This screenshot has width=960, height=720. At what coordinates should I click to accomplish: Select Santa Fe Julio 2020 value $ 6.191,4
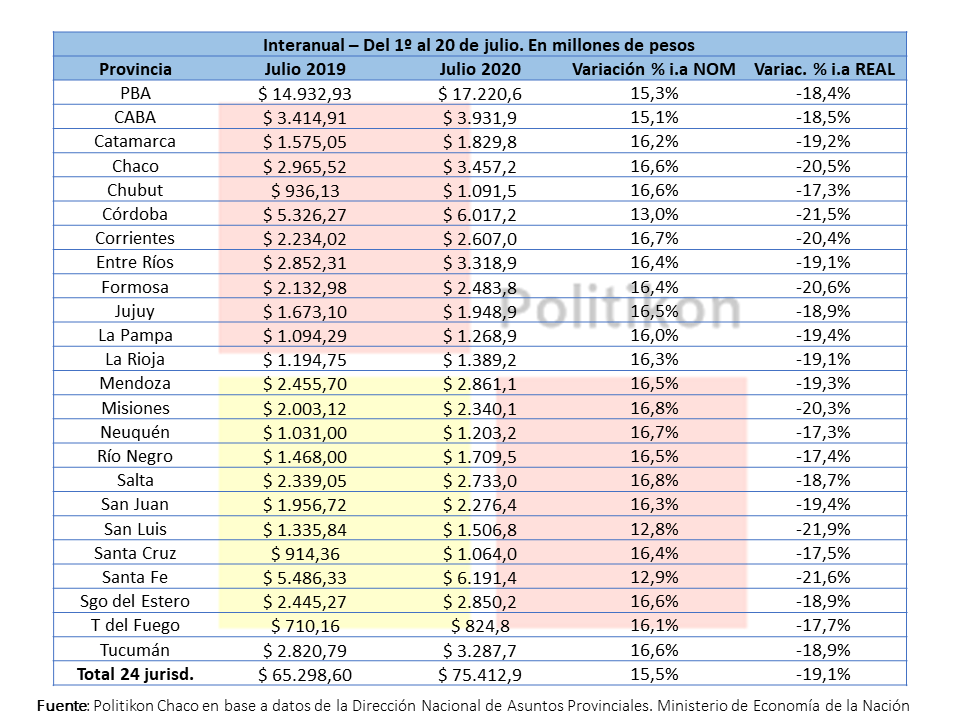tap(480, 577)
